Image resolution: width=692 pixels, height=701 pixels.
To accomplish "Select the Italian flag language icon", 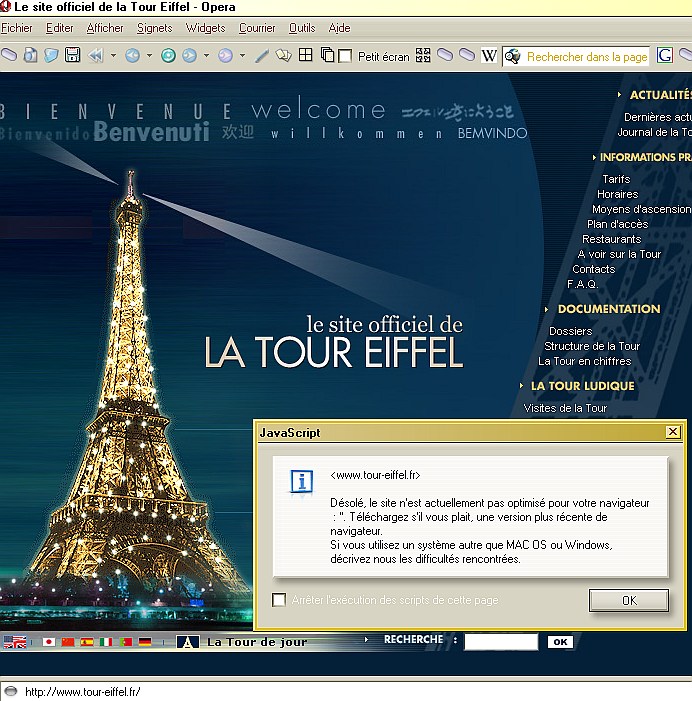I will click(x=106, y=642).
